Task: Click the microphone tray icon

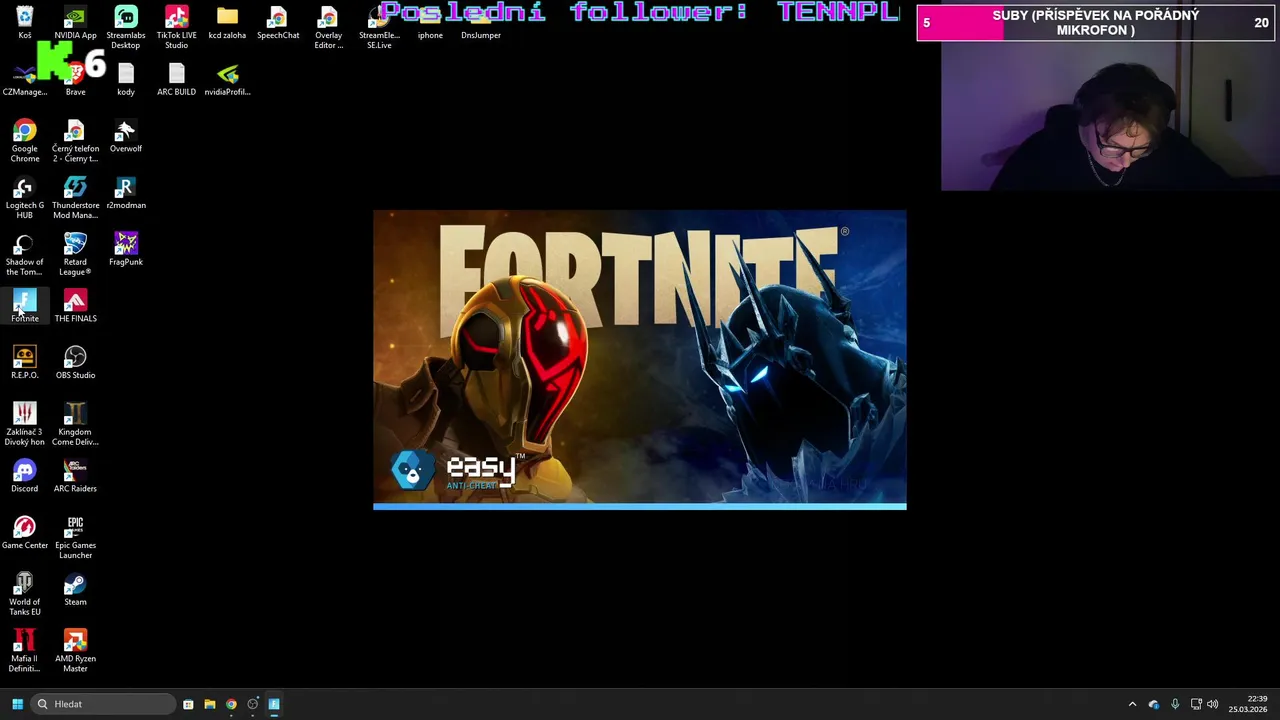Action: coord(1175,704)
